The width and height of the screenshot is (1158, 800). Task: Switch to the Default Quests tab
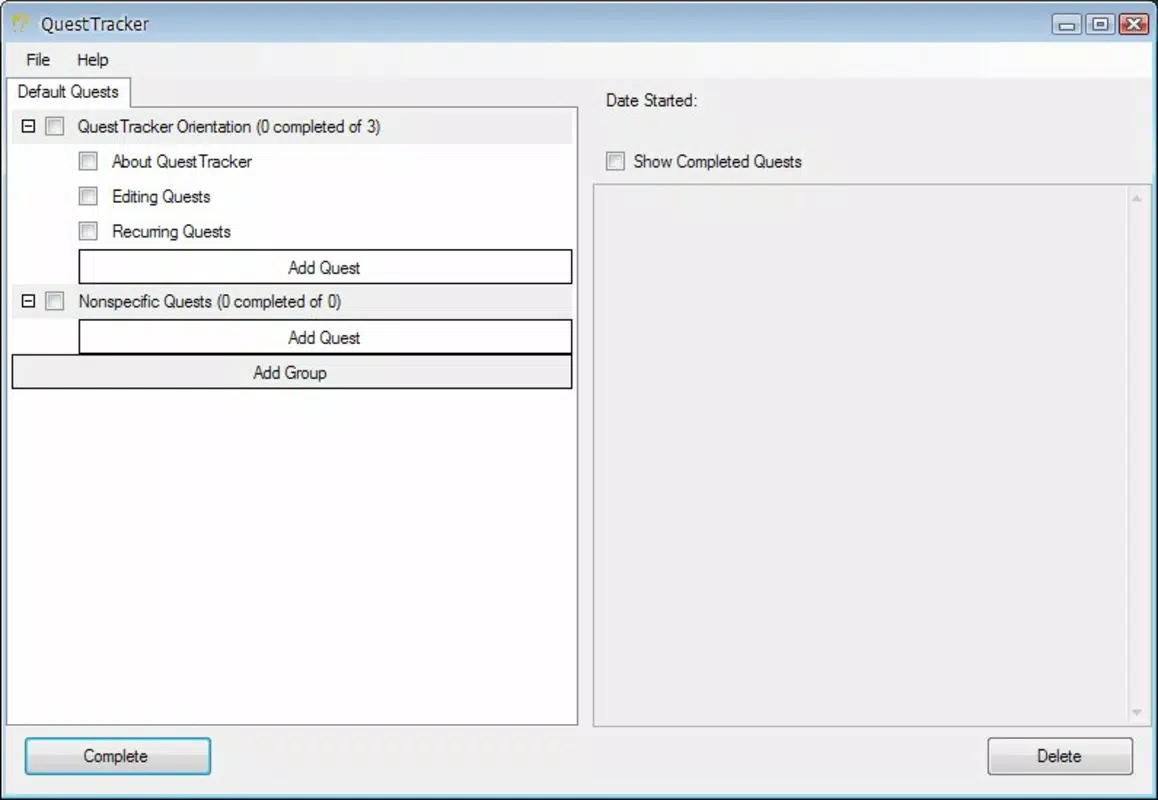[68, 92]
